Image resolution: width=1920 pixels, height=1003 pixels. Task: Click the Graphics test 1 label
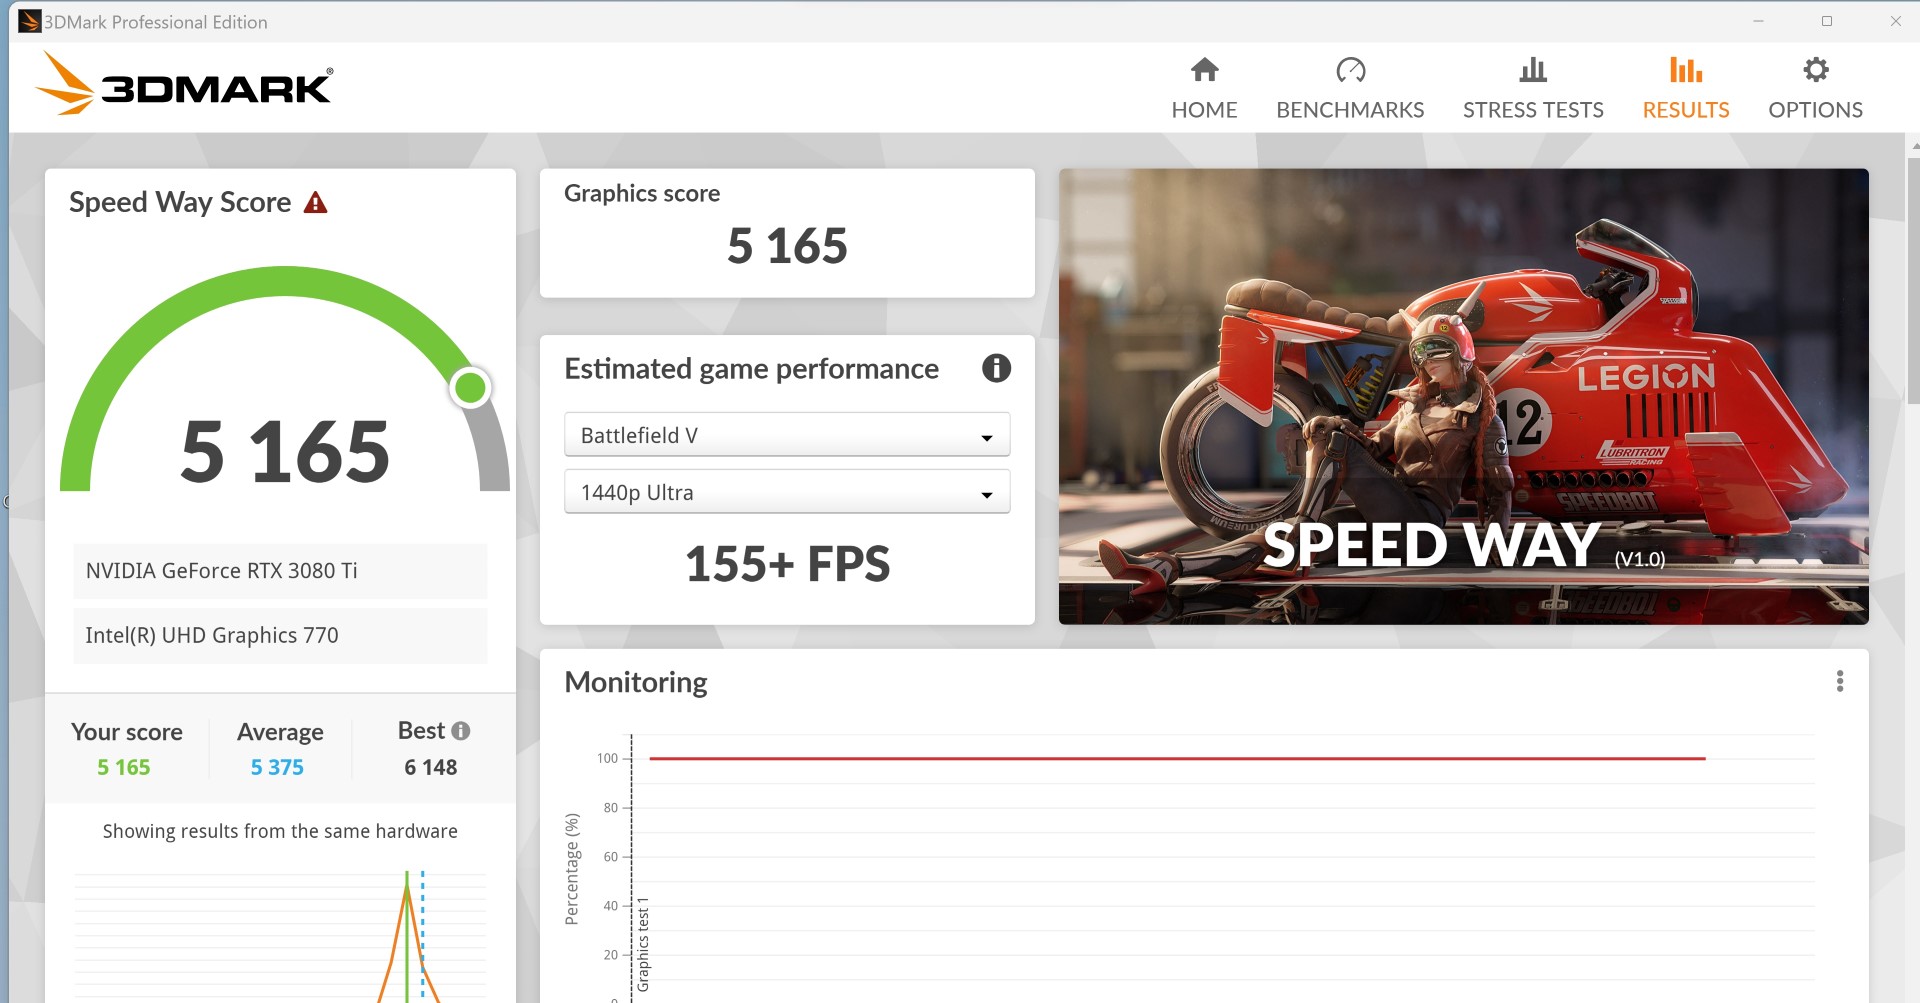(643, 945)
